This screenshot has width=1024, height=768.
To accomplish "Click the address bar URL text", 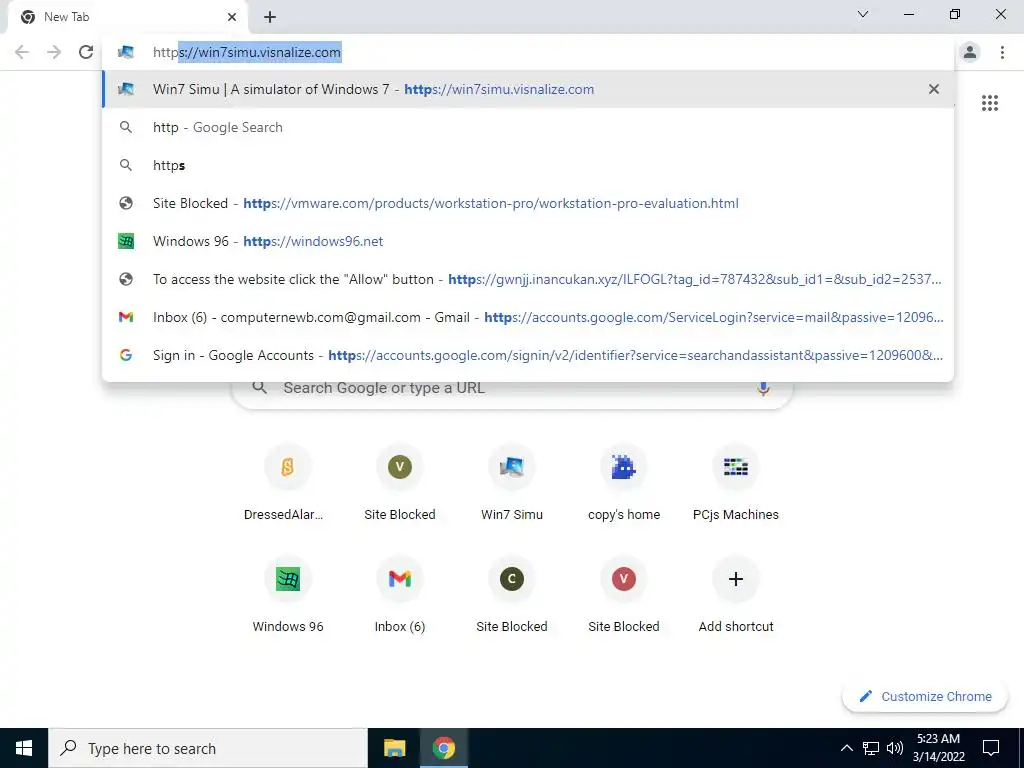I will tap(247, 52).
